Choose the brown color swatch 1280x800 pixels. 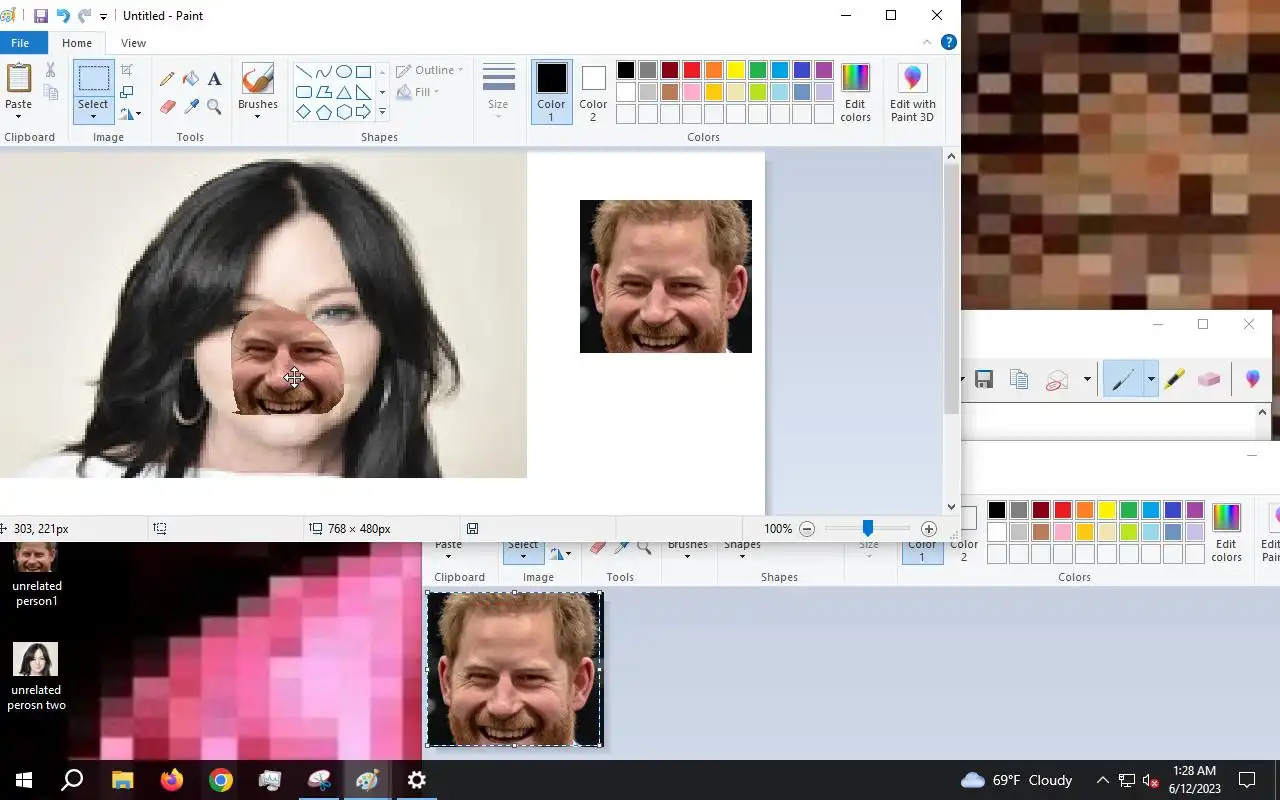(669, 92)
